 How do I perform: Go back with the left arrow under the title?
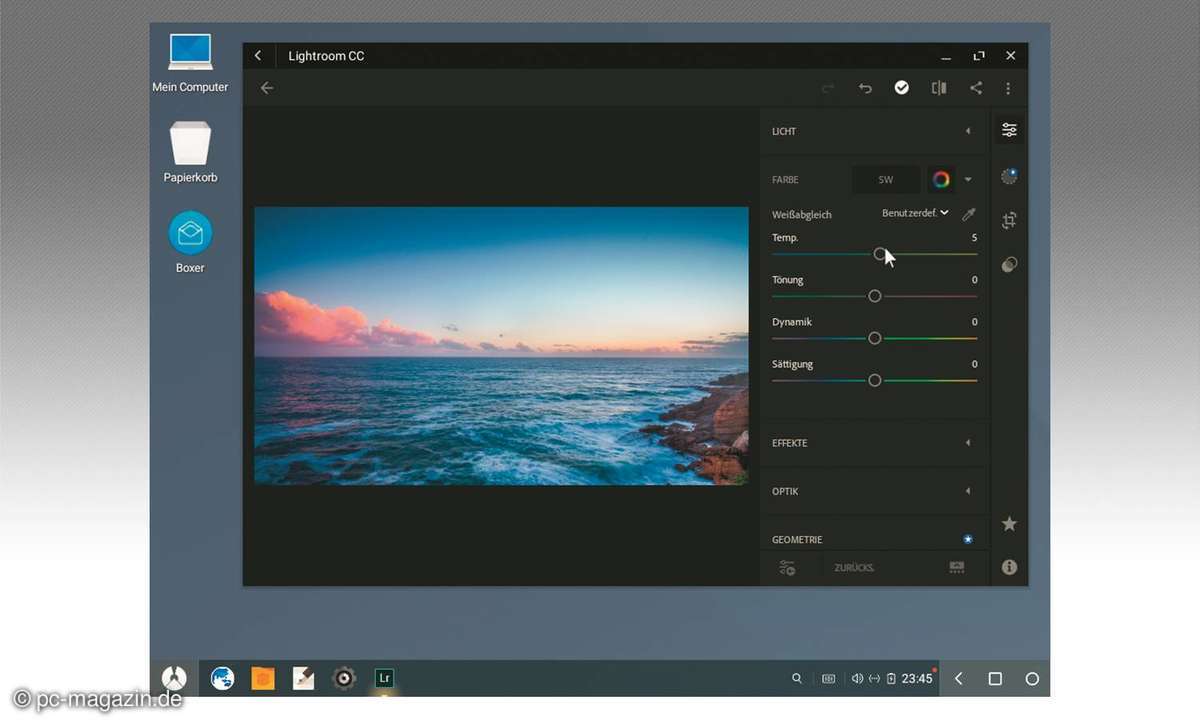coord(267,88)
